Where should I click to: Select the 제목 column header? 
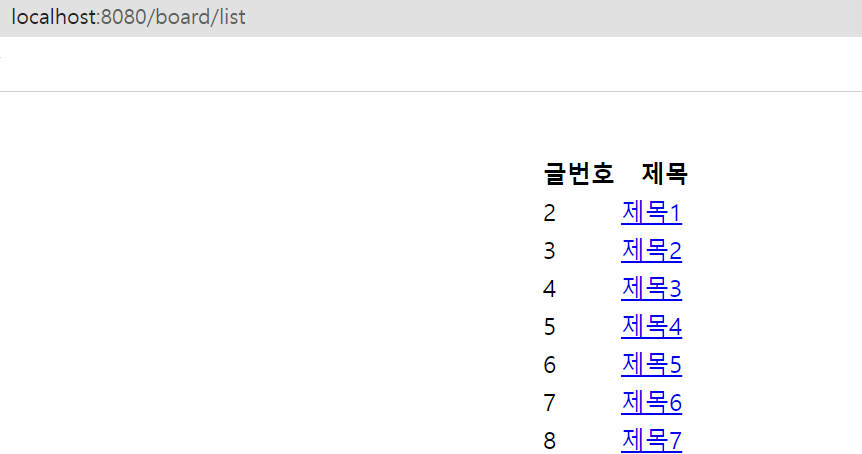(665, 174)
